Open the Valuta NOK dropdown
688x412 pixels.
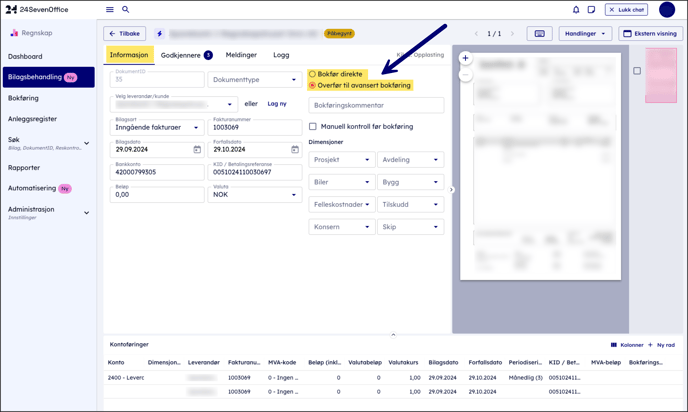(255, 195)
